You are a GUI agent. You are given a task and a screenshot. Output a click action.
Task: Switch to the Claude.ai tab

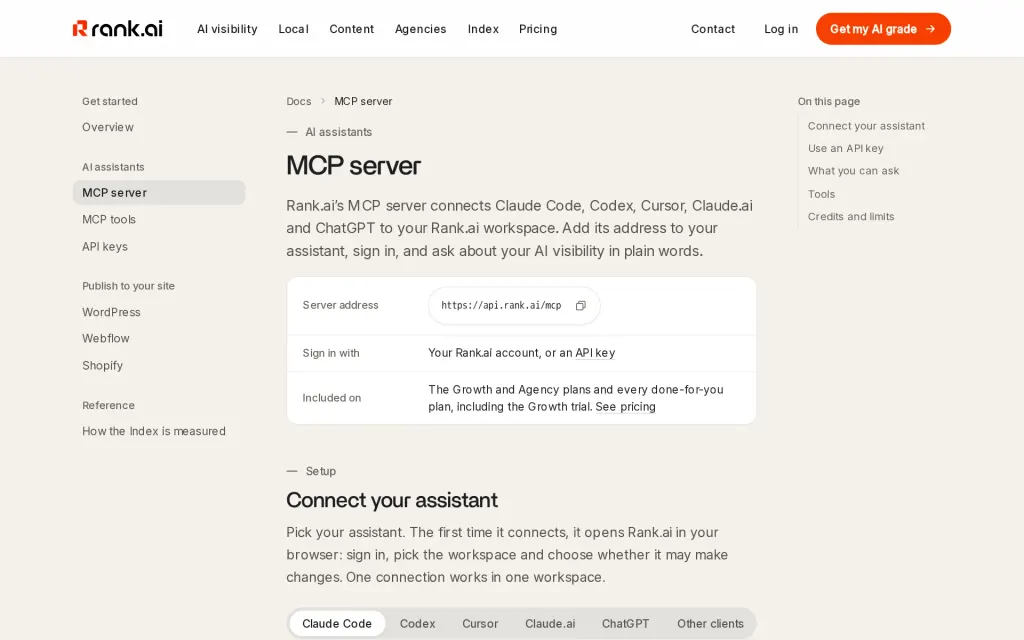(x=550, y=624)
